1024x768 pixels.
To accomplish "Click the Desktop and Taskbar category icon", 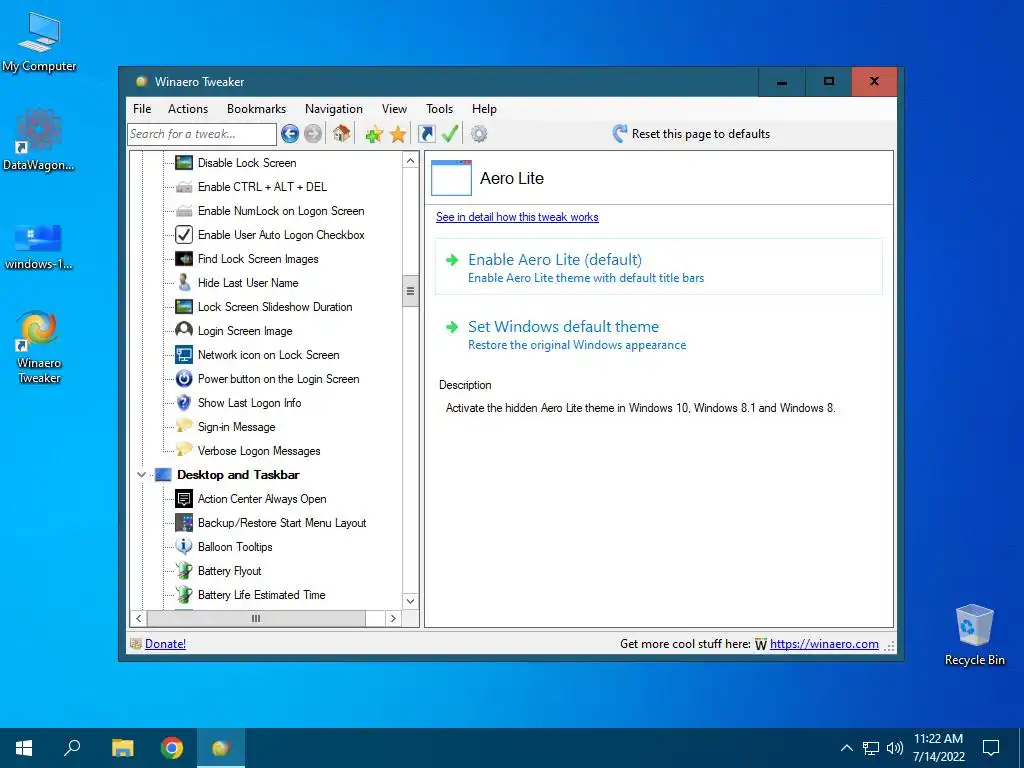I will pyautogui.click(x=163, y=475).
